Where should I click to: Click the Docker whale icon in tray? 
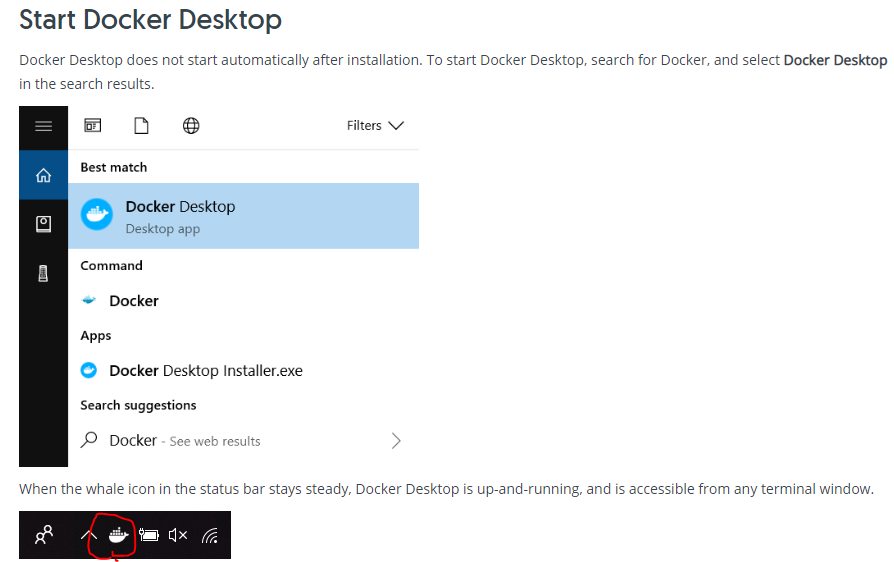coord(119,535)
